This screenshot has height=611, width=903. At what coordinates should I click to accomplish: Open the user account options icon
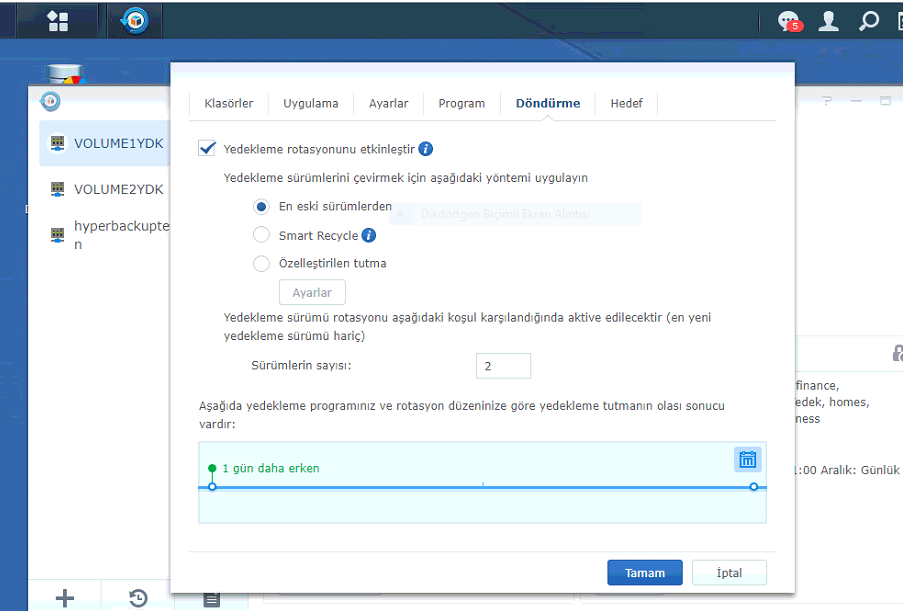pos(828,21)
